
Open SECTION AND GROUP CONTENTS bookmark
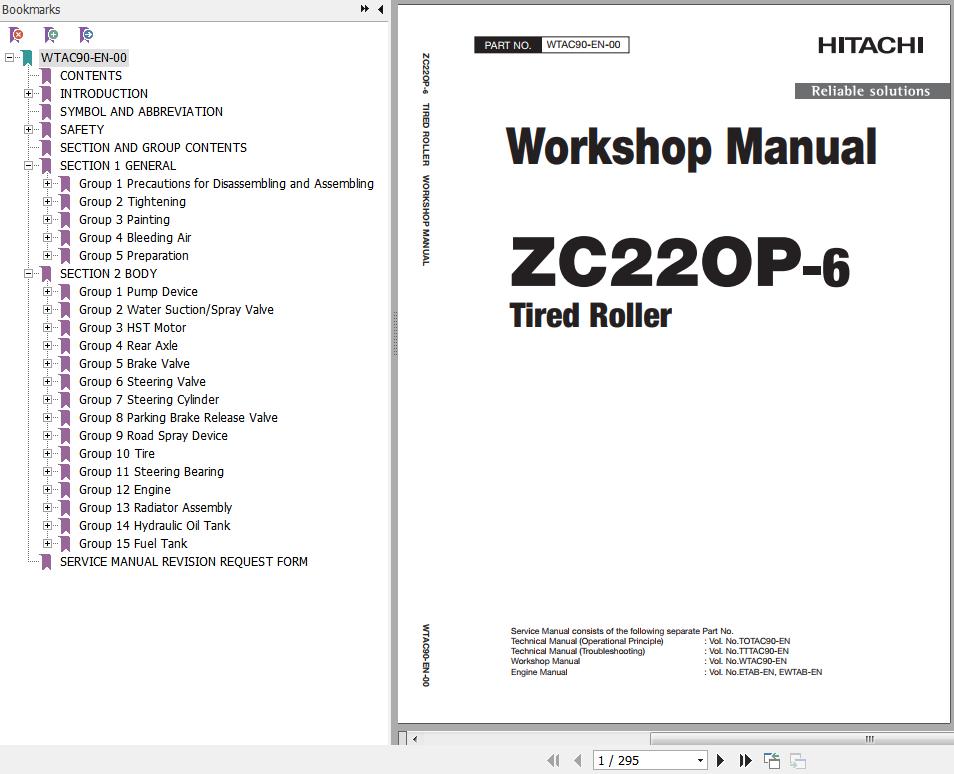point(153,148)
